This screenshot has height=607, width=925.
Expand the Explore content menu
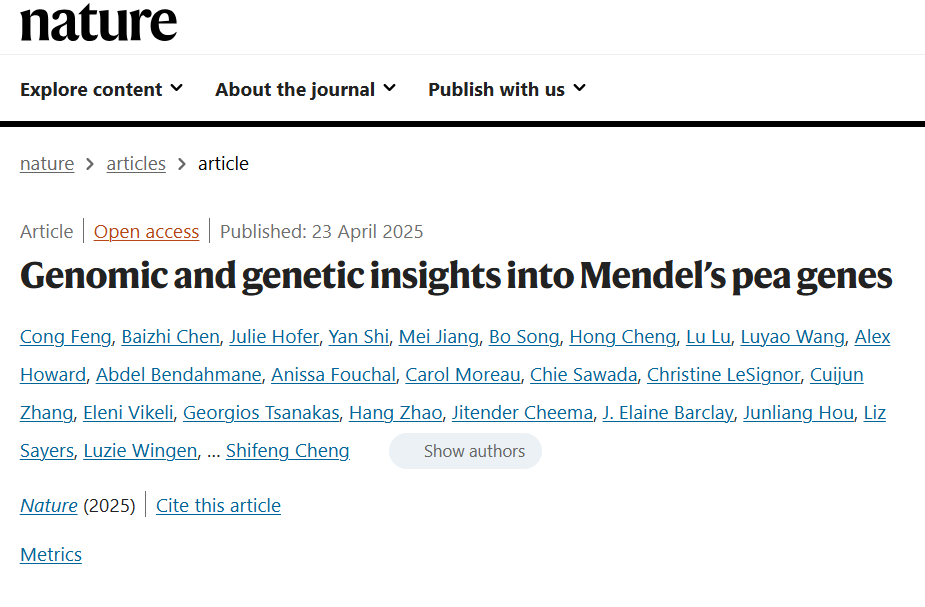(101, 89)
